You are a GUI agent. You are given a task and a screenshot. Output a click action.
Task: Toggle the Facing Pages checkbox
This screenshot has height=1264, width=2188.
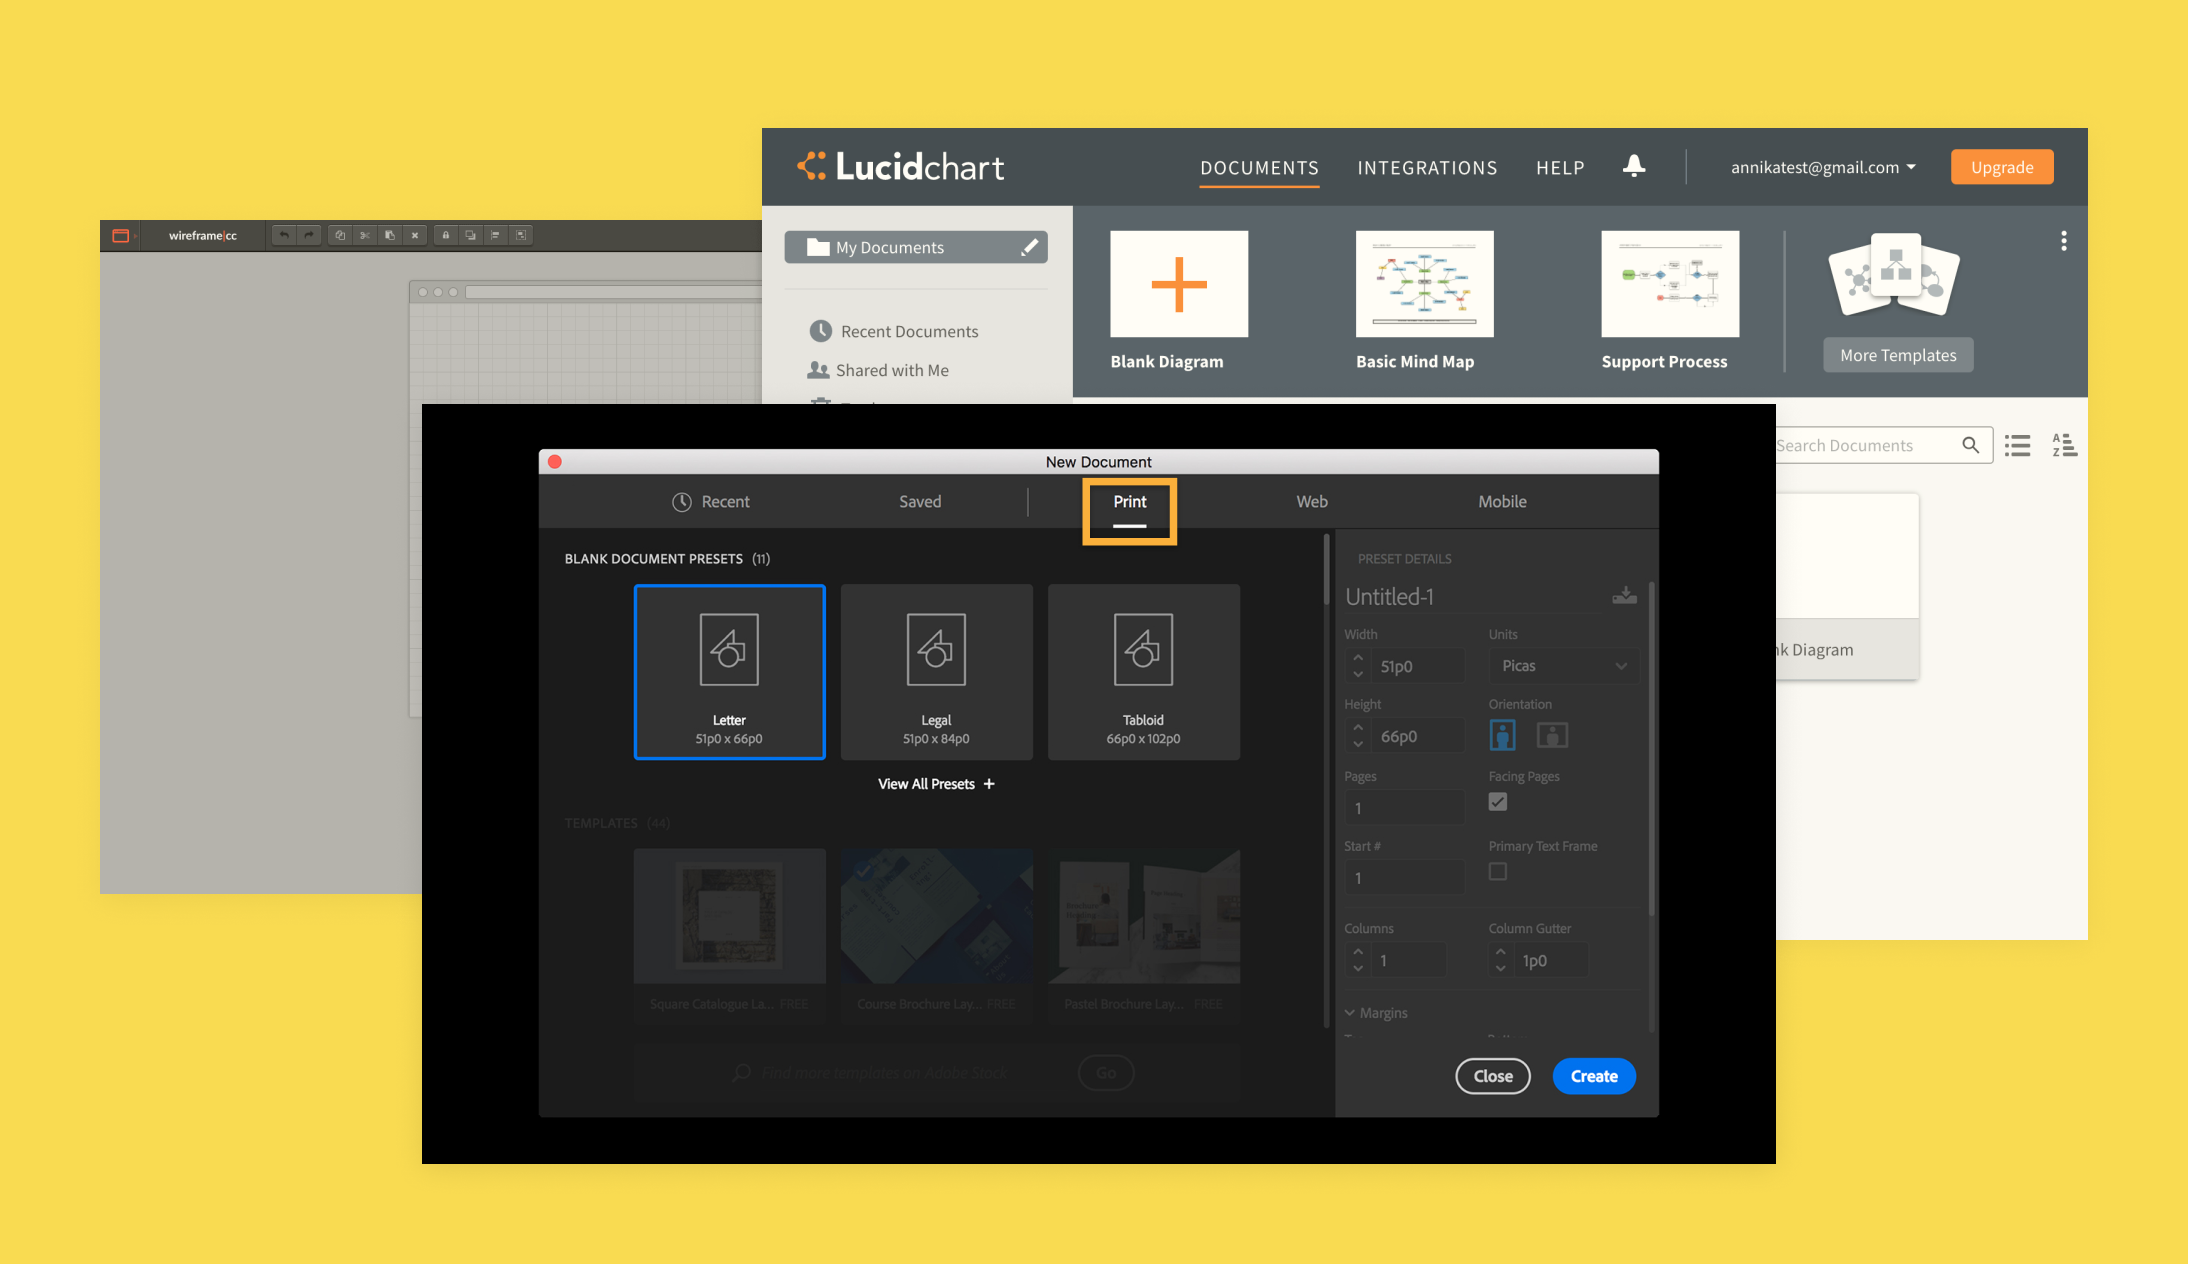point(1497,802)
